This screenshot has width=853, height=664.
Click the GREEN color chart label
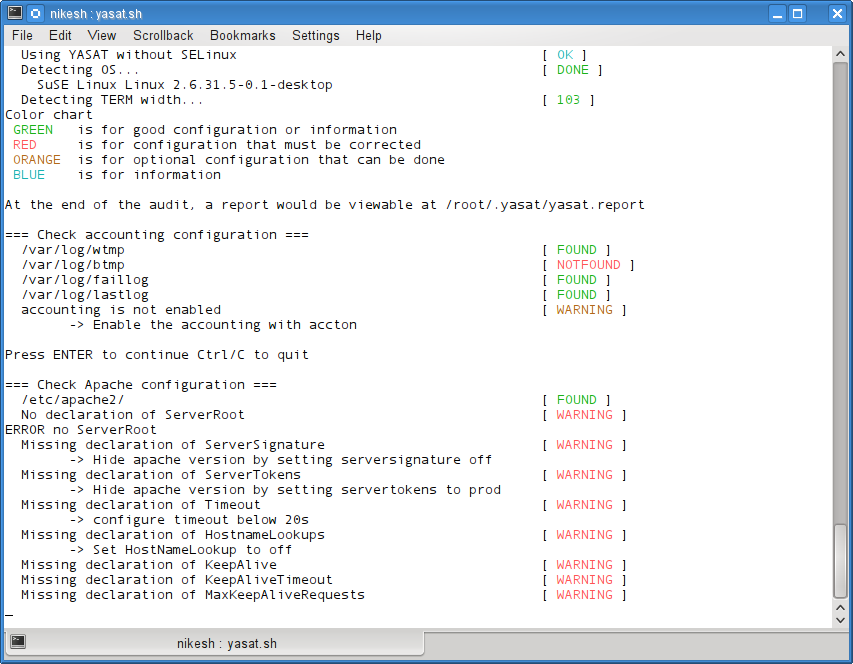pos(33,130)
